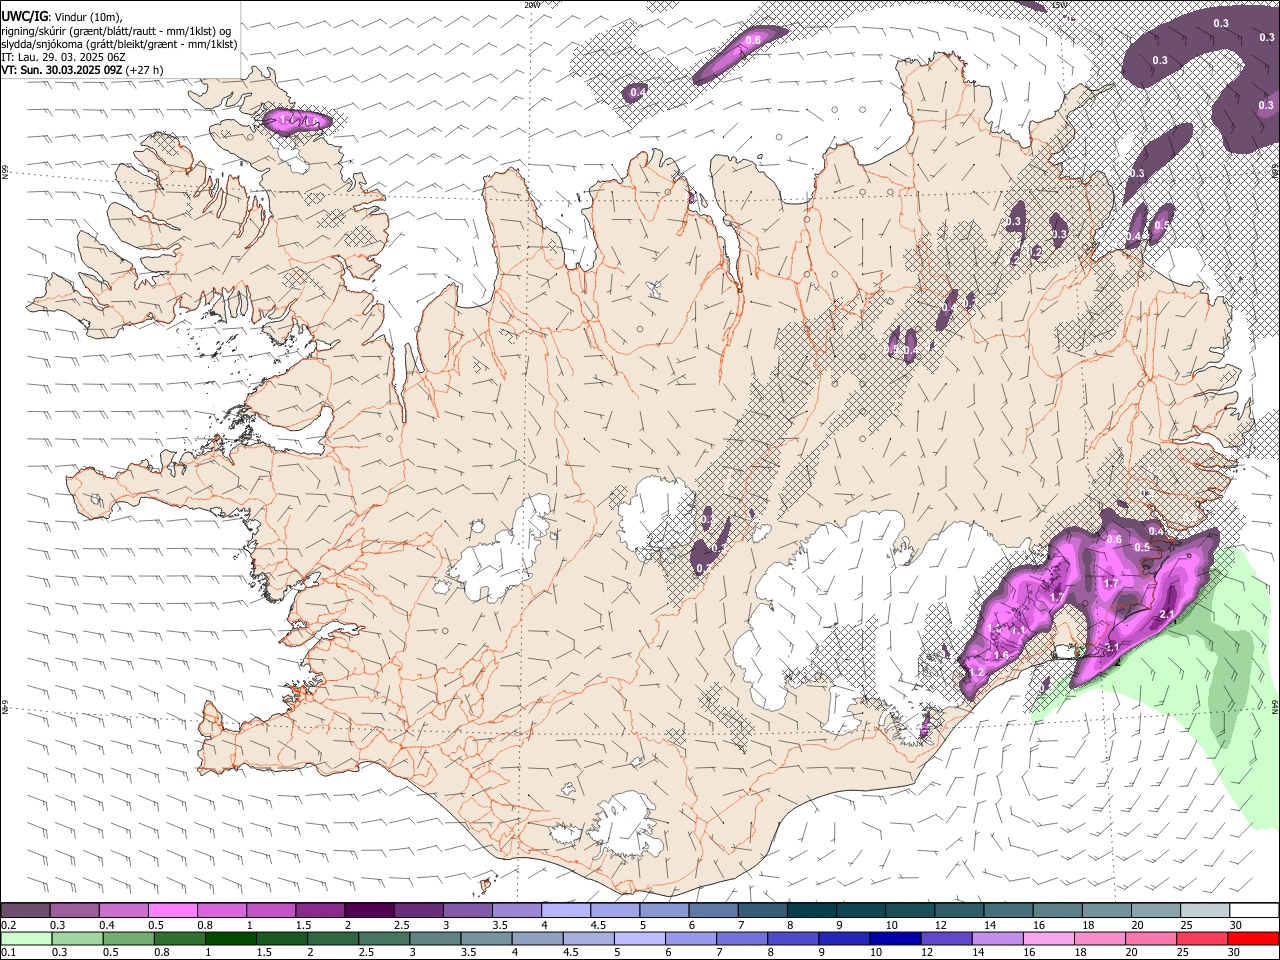Pick white 30 swatch in upper legend
Screen dimensions: 1280x960
(x=1254, y=910)
